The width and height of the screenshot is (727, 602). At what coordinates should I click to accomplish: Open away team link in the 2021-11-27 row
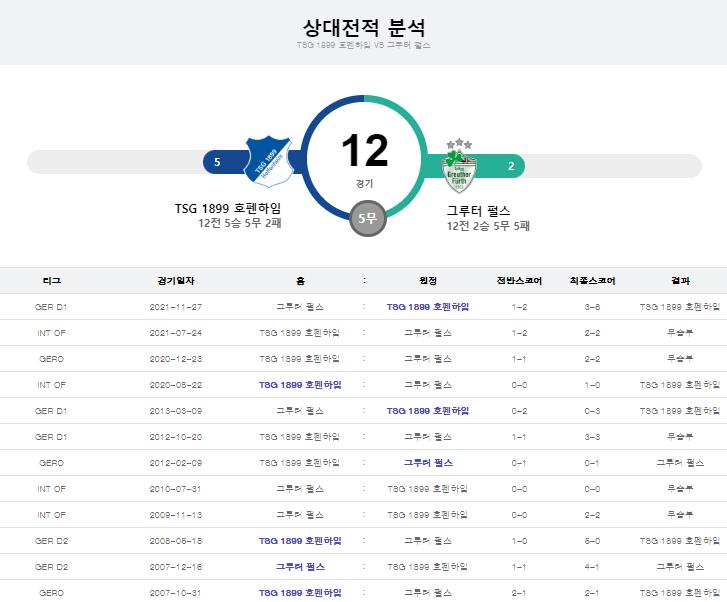[428, 307]
